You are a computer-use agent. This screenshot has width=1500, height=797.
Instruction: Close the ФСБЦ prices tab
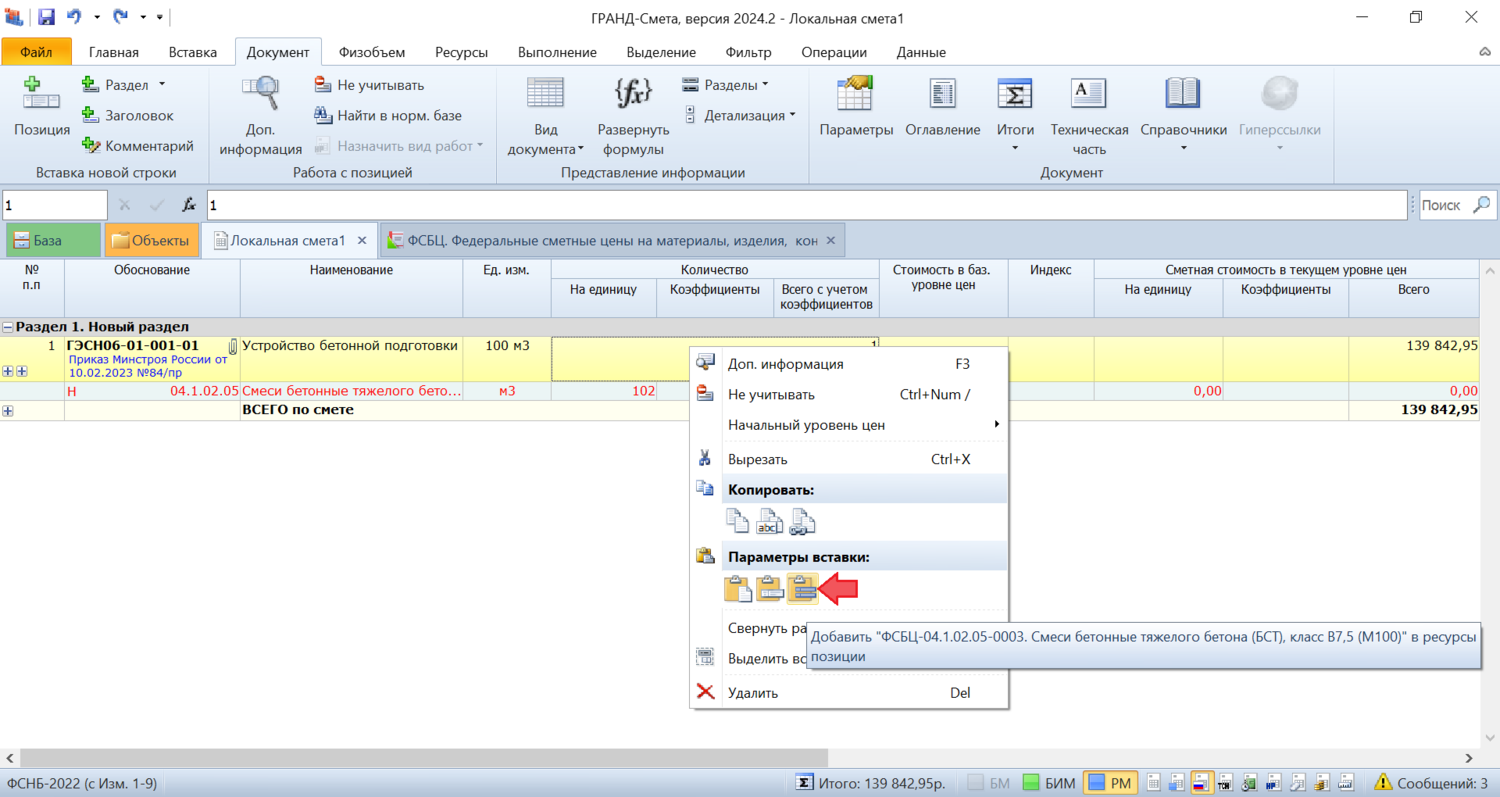(x=829, y=240)
